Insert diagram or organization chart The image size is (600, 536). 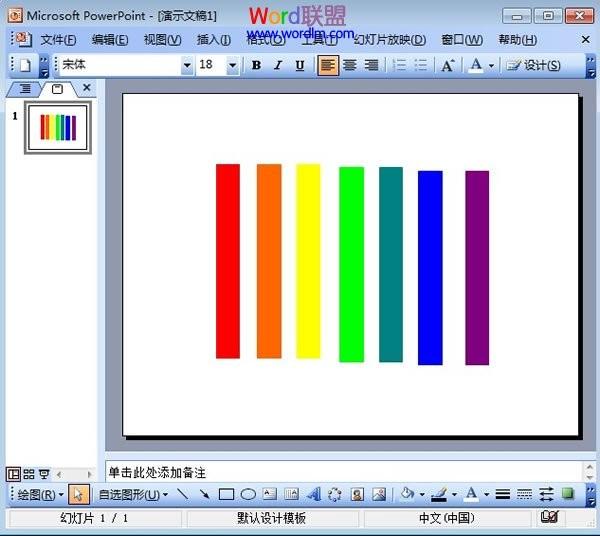coord(335,494)
